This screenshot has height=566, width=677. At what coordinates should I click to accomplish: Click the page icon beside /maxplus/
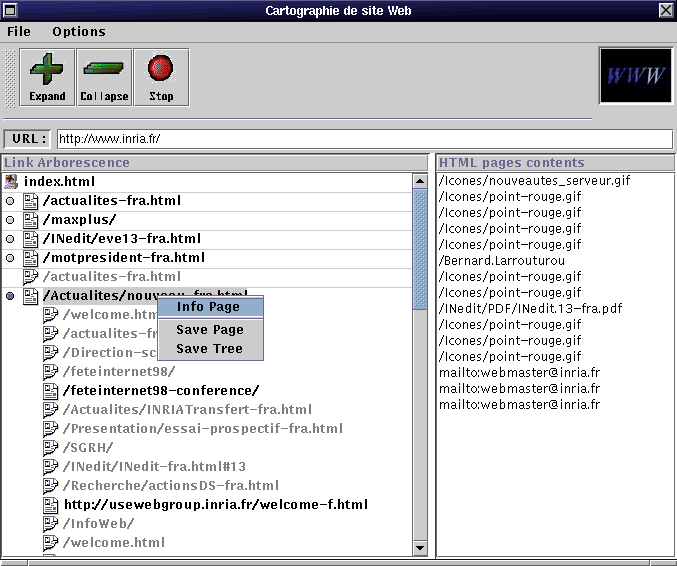click(31, 220)
